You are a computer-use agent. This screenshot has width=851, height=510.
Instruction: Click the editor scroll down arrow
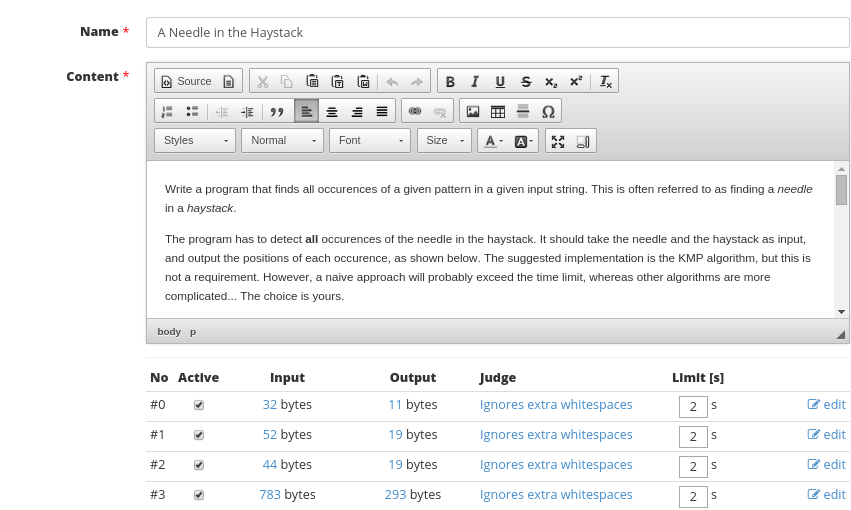(x=841, y=311)
